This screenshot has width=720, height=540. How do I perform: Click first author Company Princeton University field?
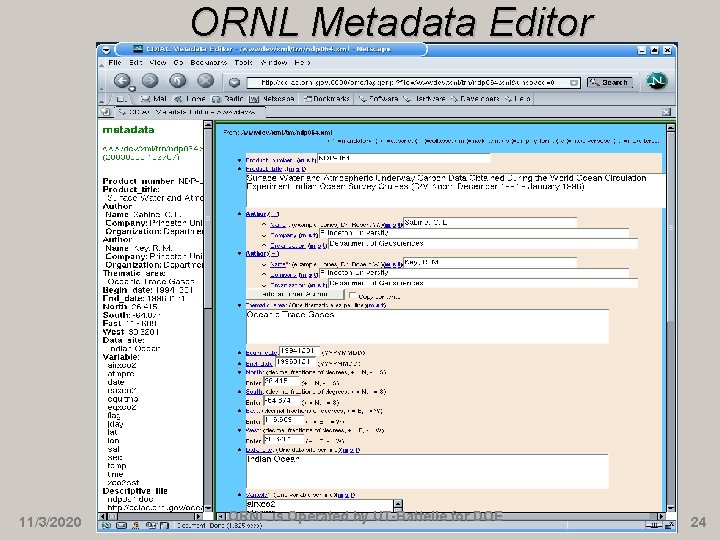coord(474,233)
